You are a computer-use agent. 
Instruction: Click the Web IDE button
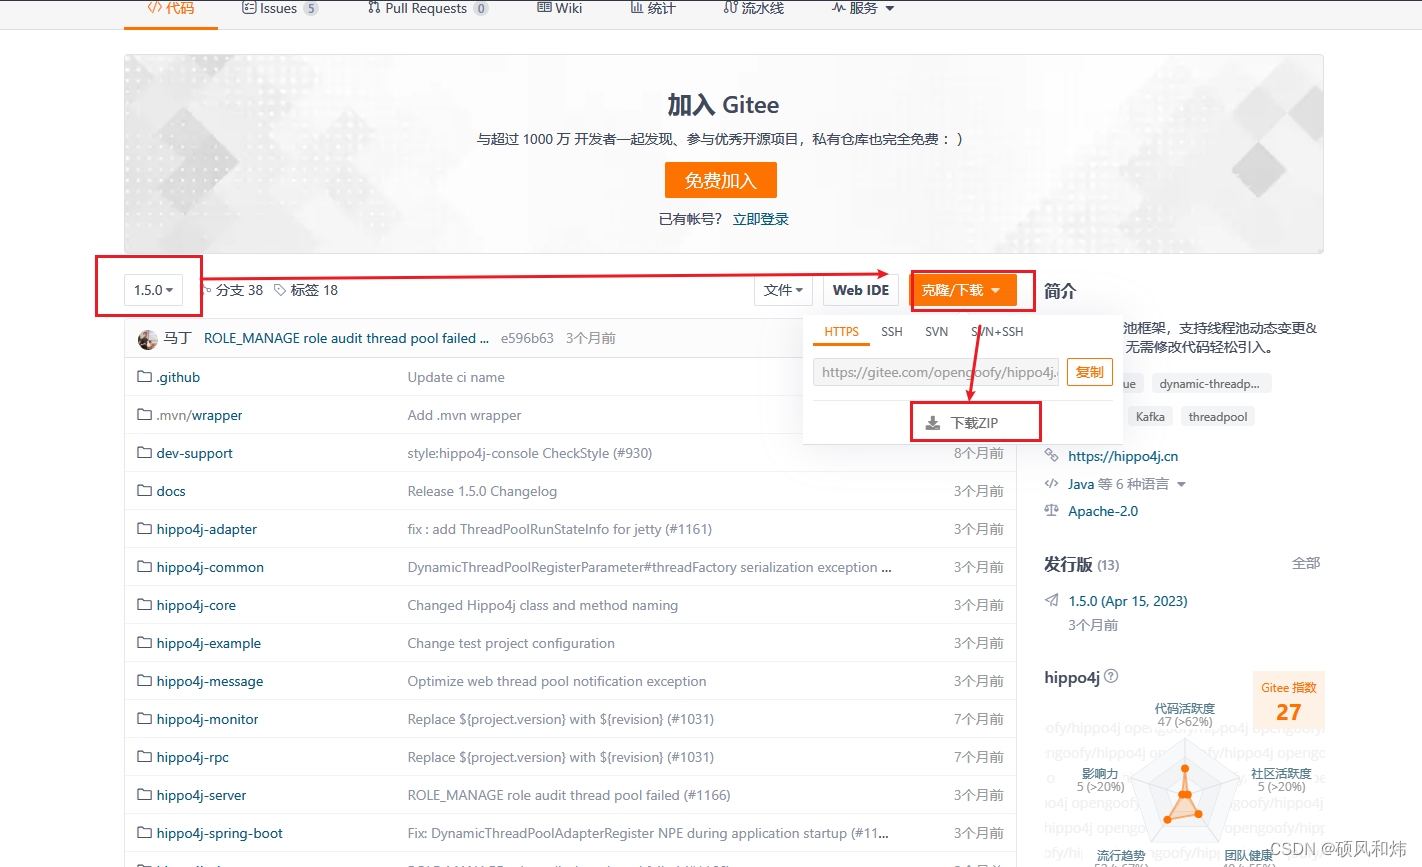point(861,290)
